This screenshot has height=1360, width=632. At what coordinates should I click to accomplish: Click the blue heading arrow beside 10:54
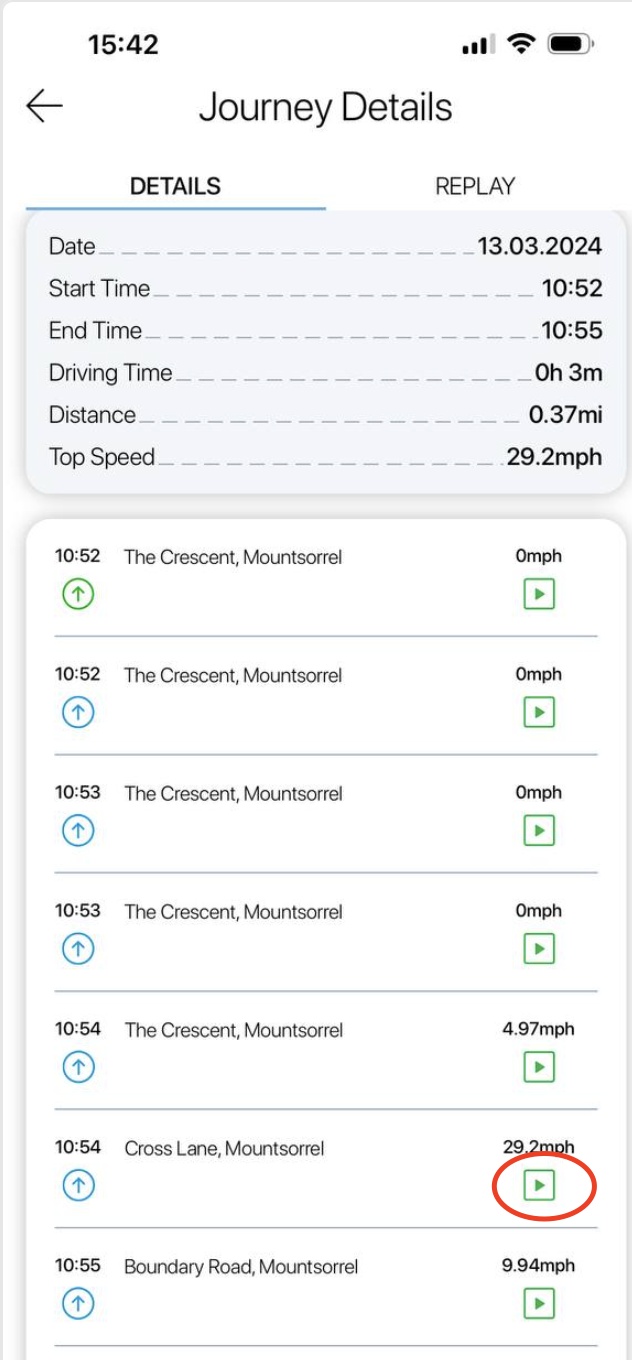point(77,1067)
